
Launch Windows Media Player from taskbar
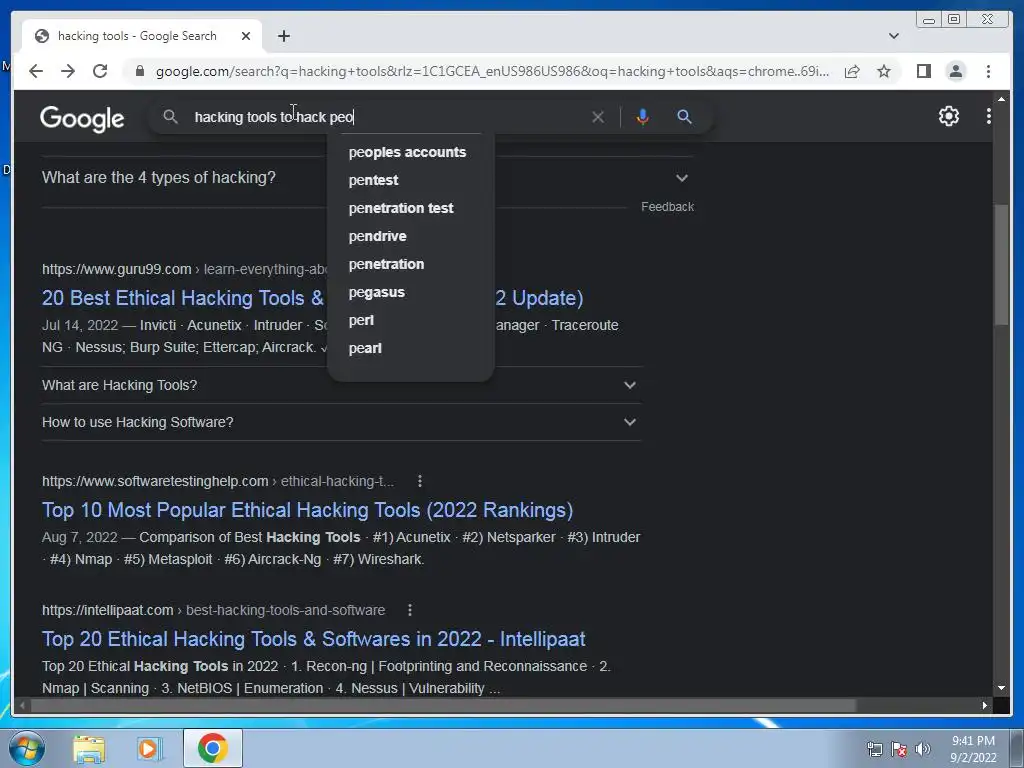click(149, 749)
